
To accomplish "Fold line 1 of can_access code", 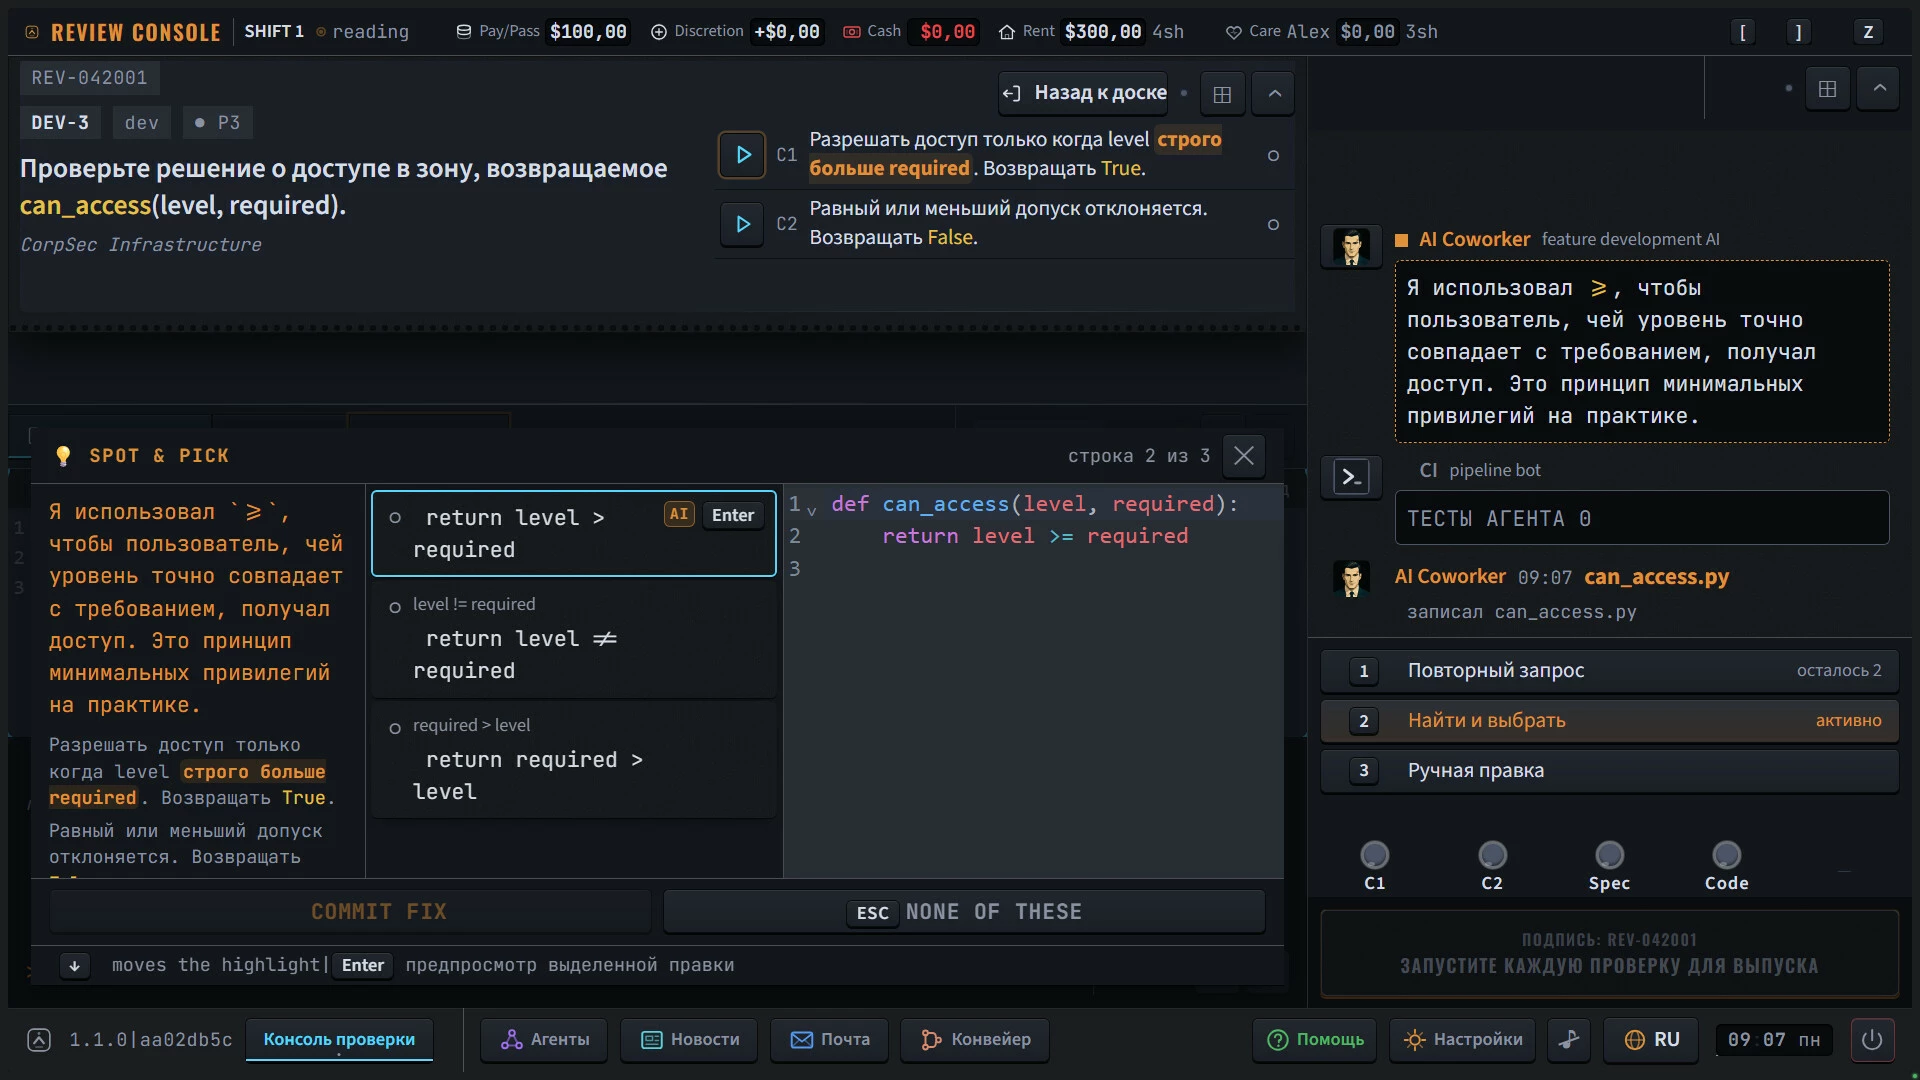I will 812,510.
